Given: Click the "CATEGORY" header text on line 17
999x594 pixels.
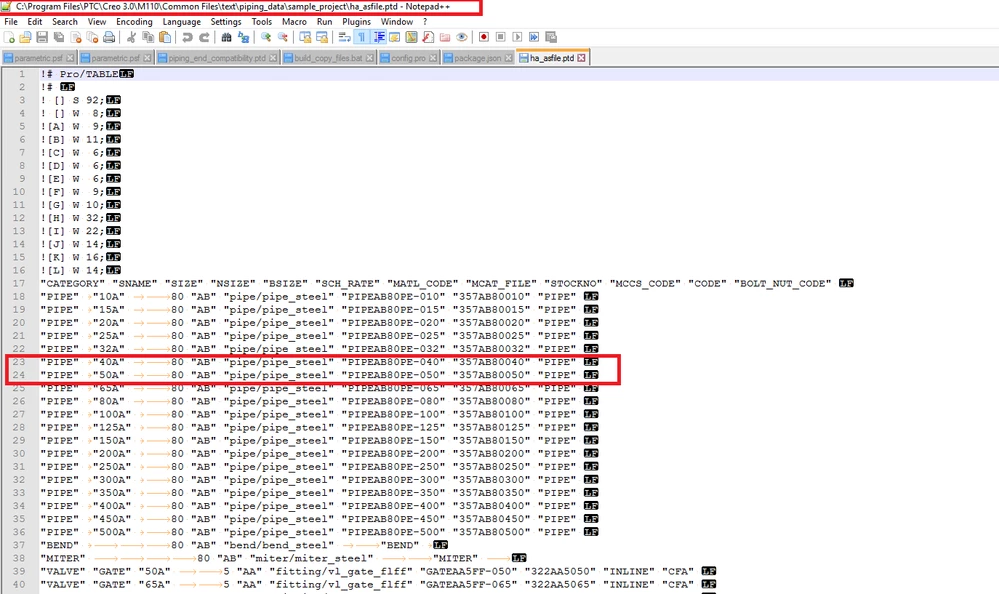Looking at the screenshot, I should (x=73, y=284).
